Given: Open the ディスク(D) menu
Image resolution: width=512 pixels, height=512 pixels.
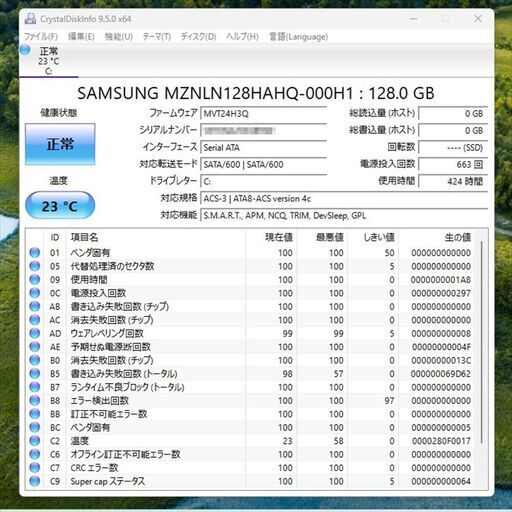Looking at the screenshot, I should click(198, 37).
